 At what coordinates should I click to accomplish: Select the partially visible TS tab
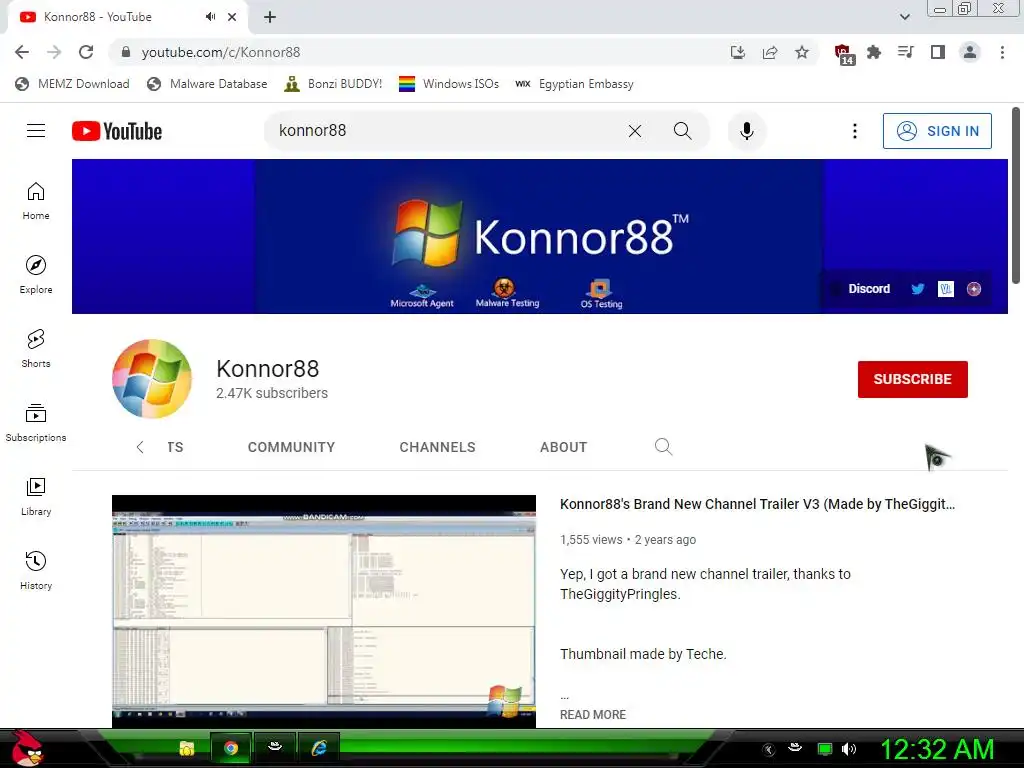tap(175, 447)
